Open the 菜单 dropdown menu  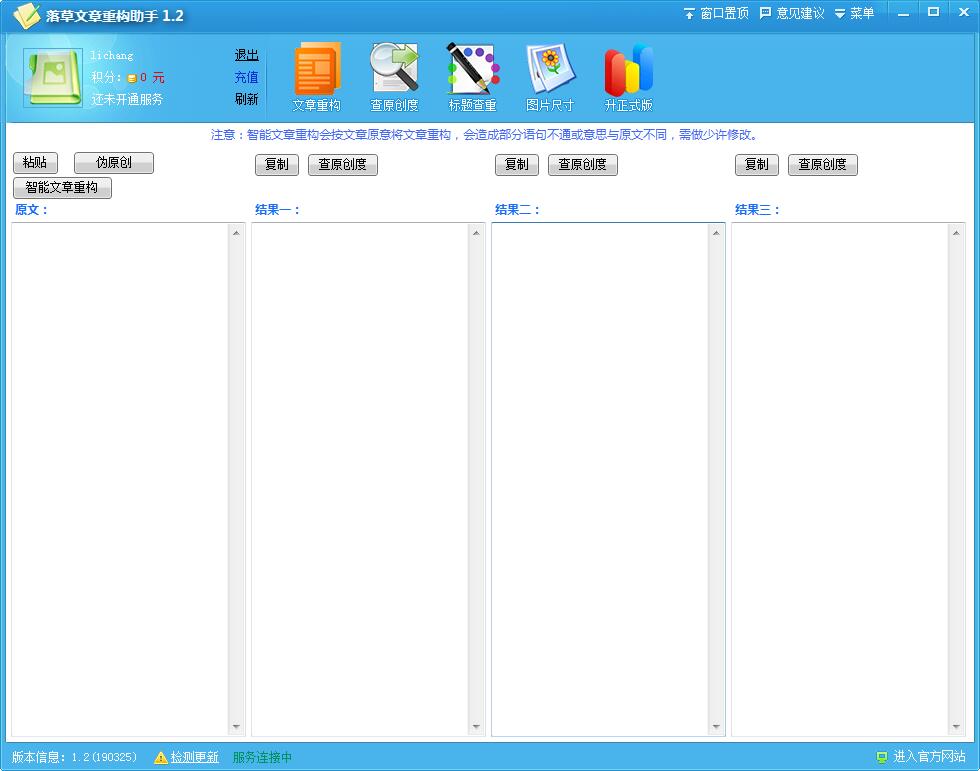(x=854, y=13)
